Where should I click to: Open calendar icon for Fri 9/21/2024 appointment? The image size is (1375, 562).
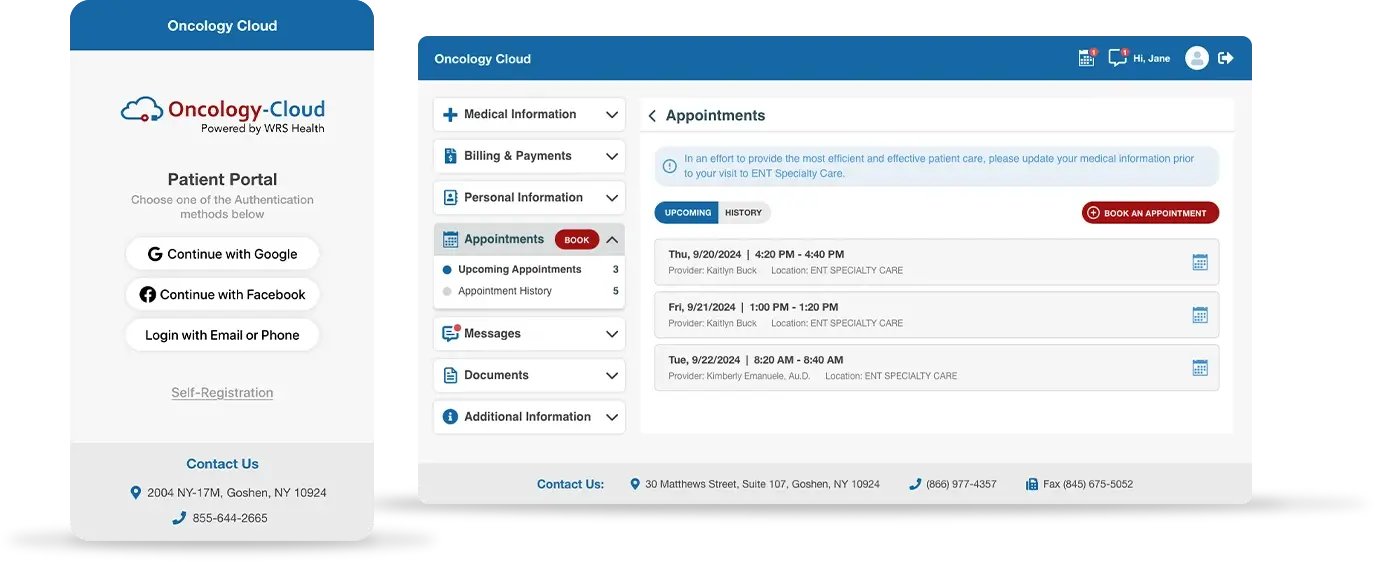[1200, 315]
